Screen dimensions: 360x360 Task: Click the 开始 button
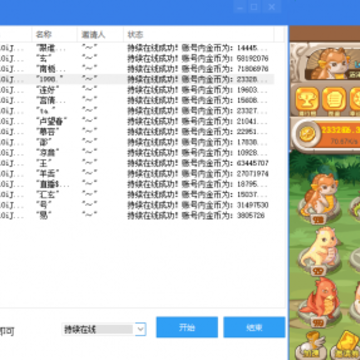[x=187, y=327]
